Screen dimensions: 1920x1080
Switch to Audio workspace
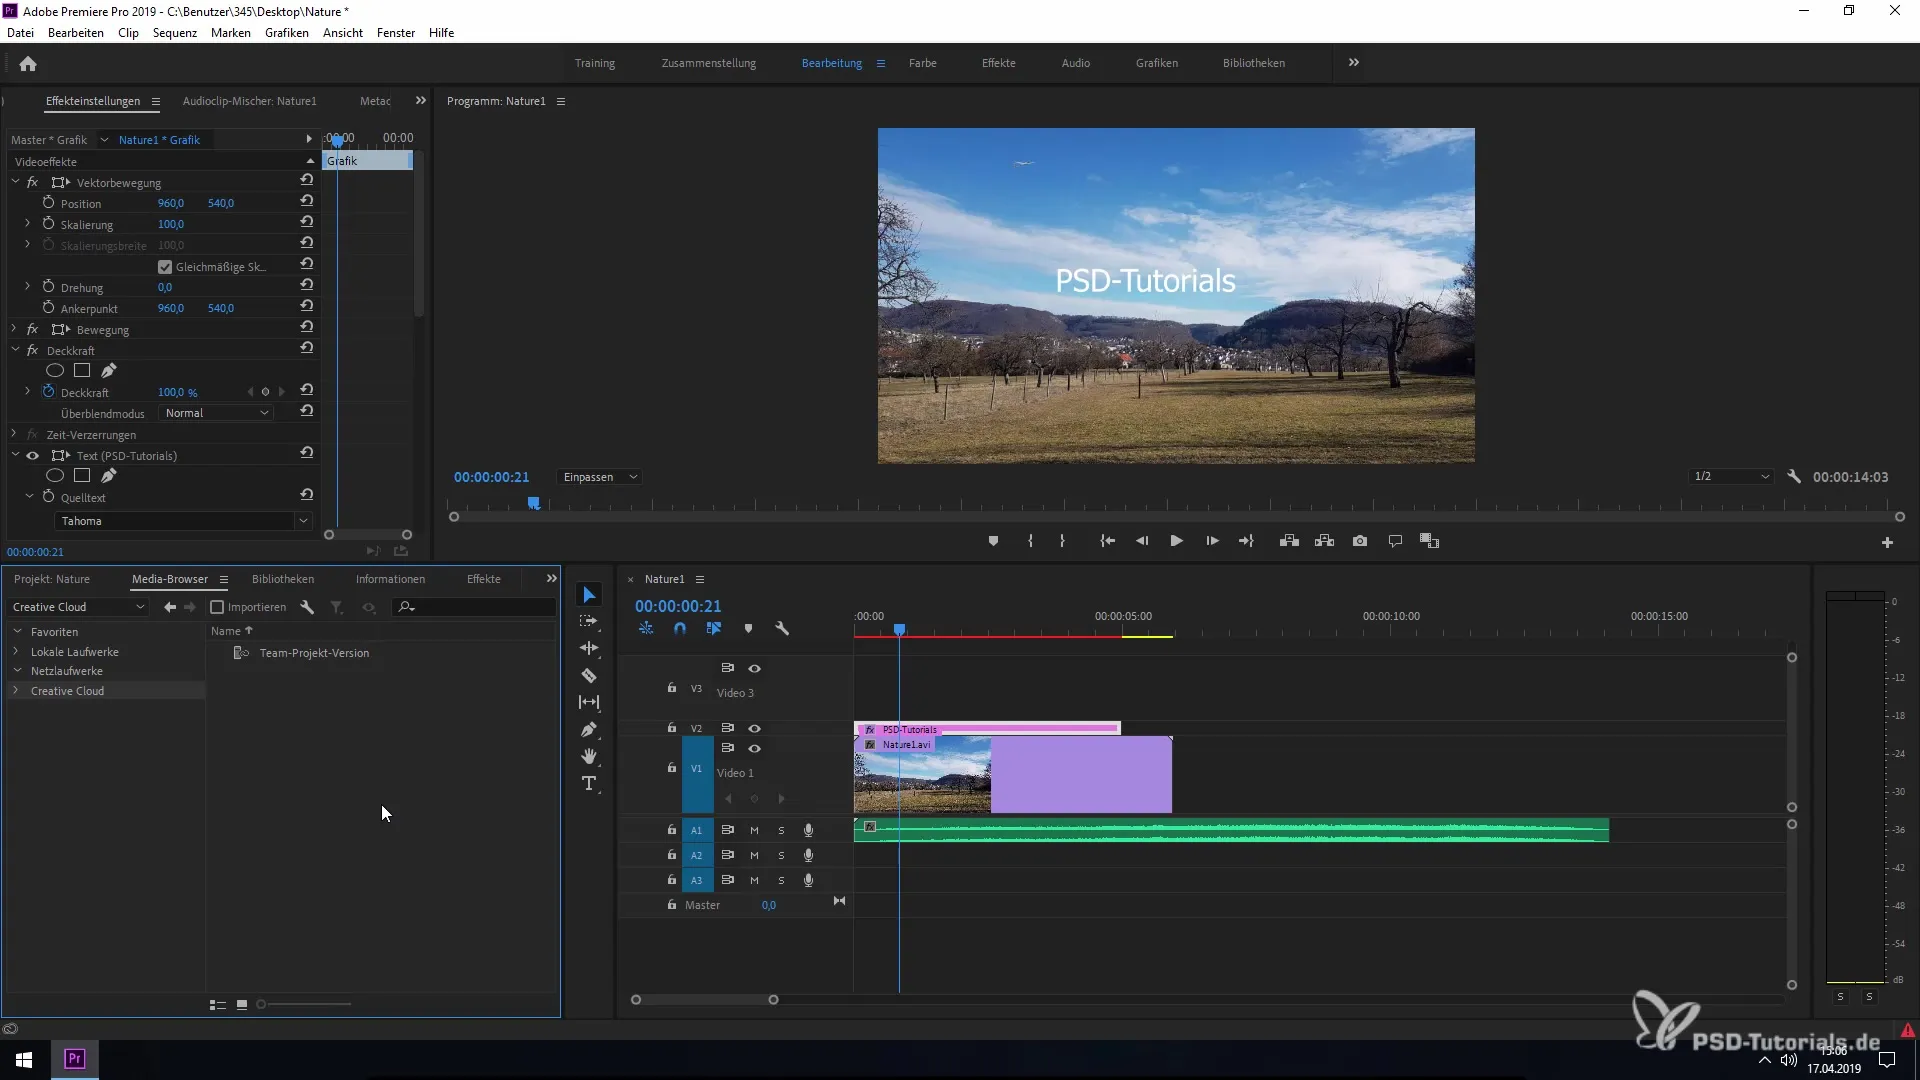point(1075,63)
